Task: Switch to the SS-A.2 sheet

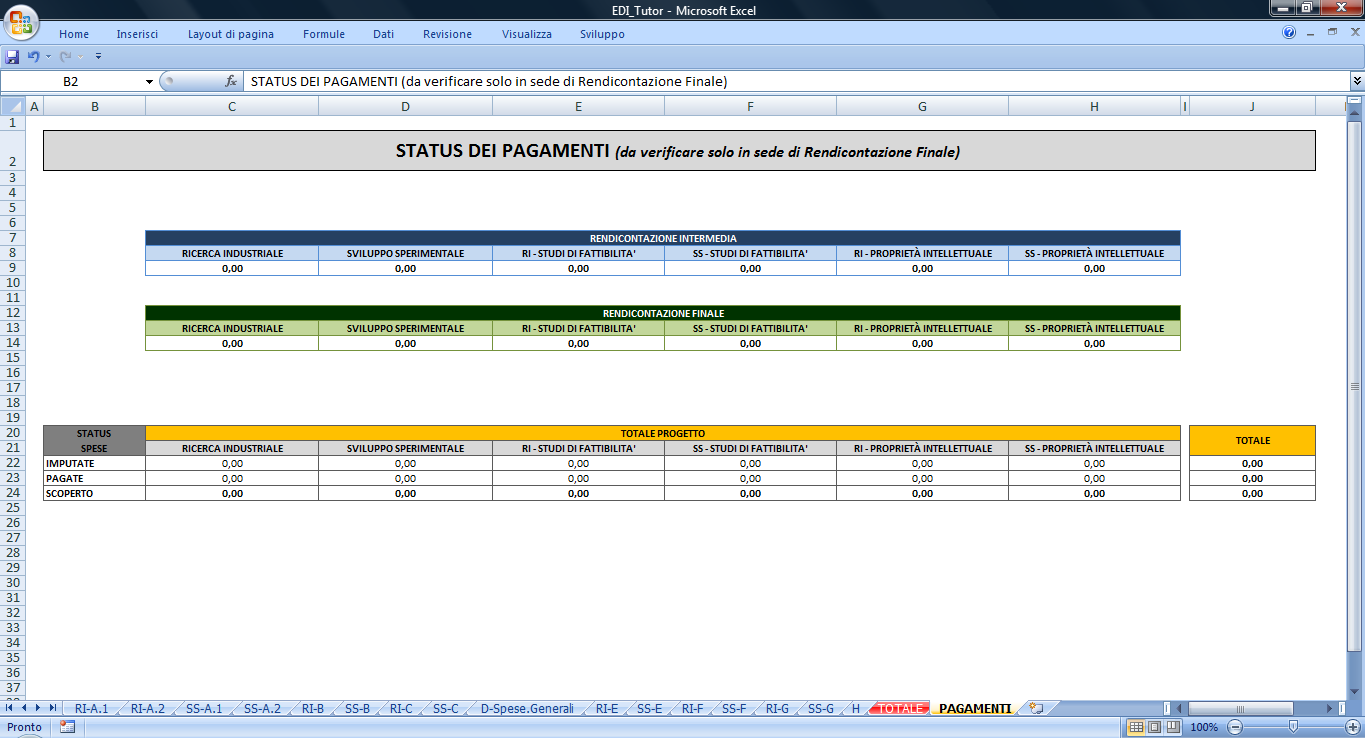Action: click(263, 708)
